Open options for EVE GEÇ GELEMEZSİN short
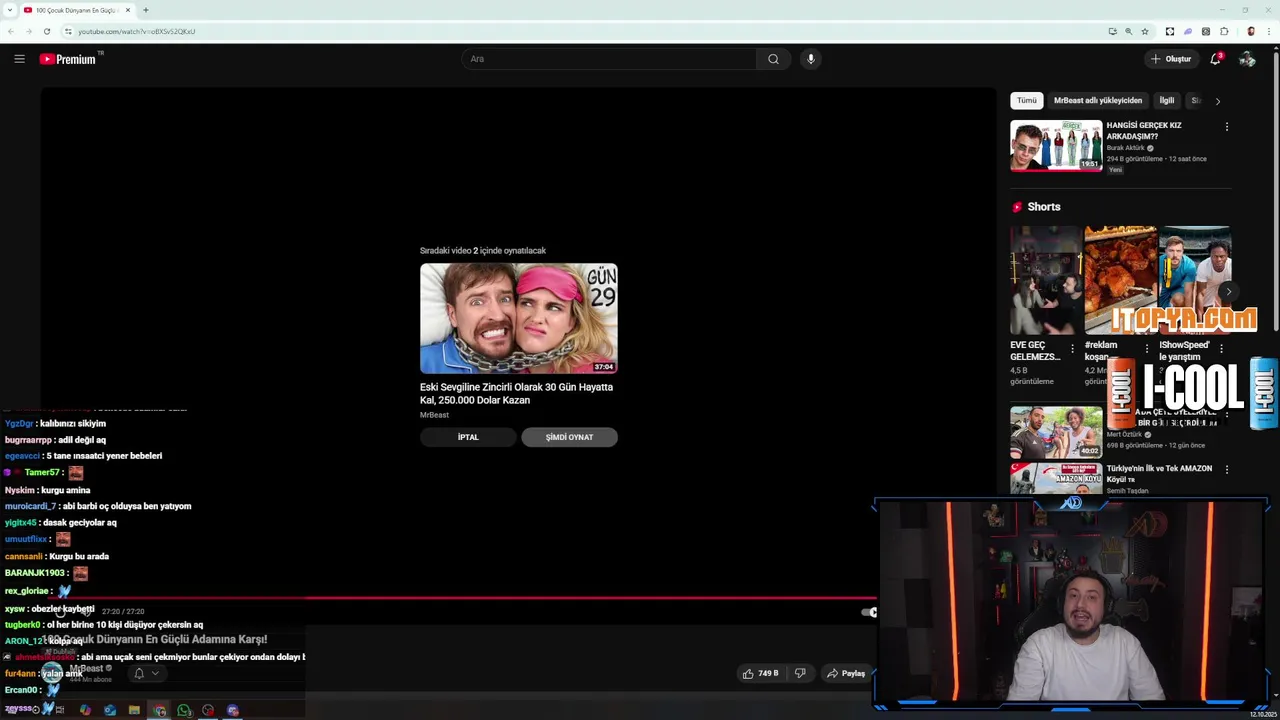This screenshot has height=720, width=1280. point(1072,349)
